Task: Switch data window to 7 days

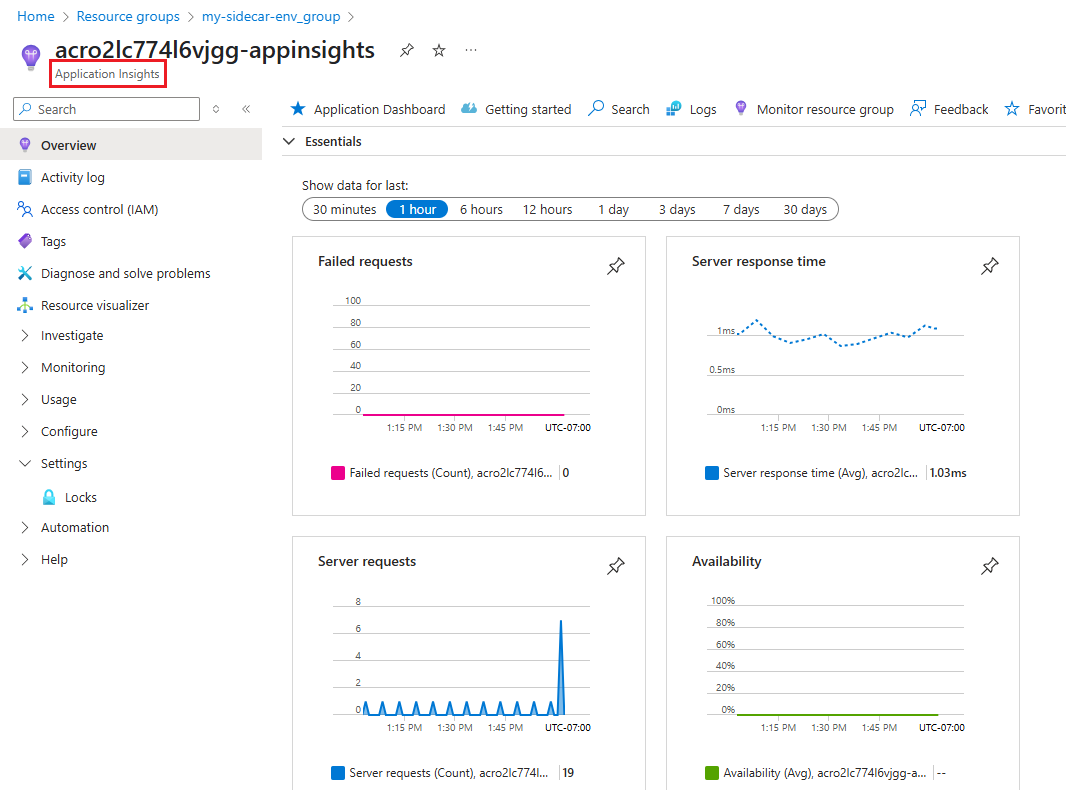Action: coord(740,209)
